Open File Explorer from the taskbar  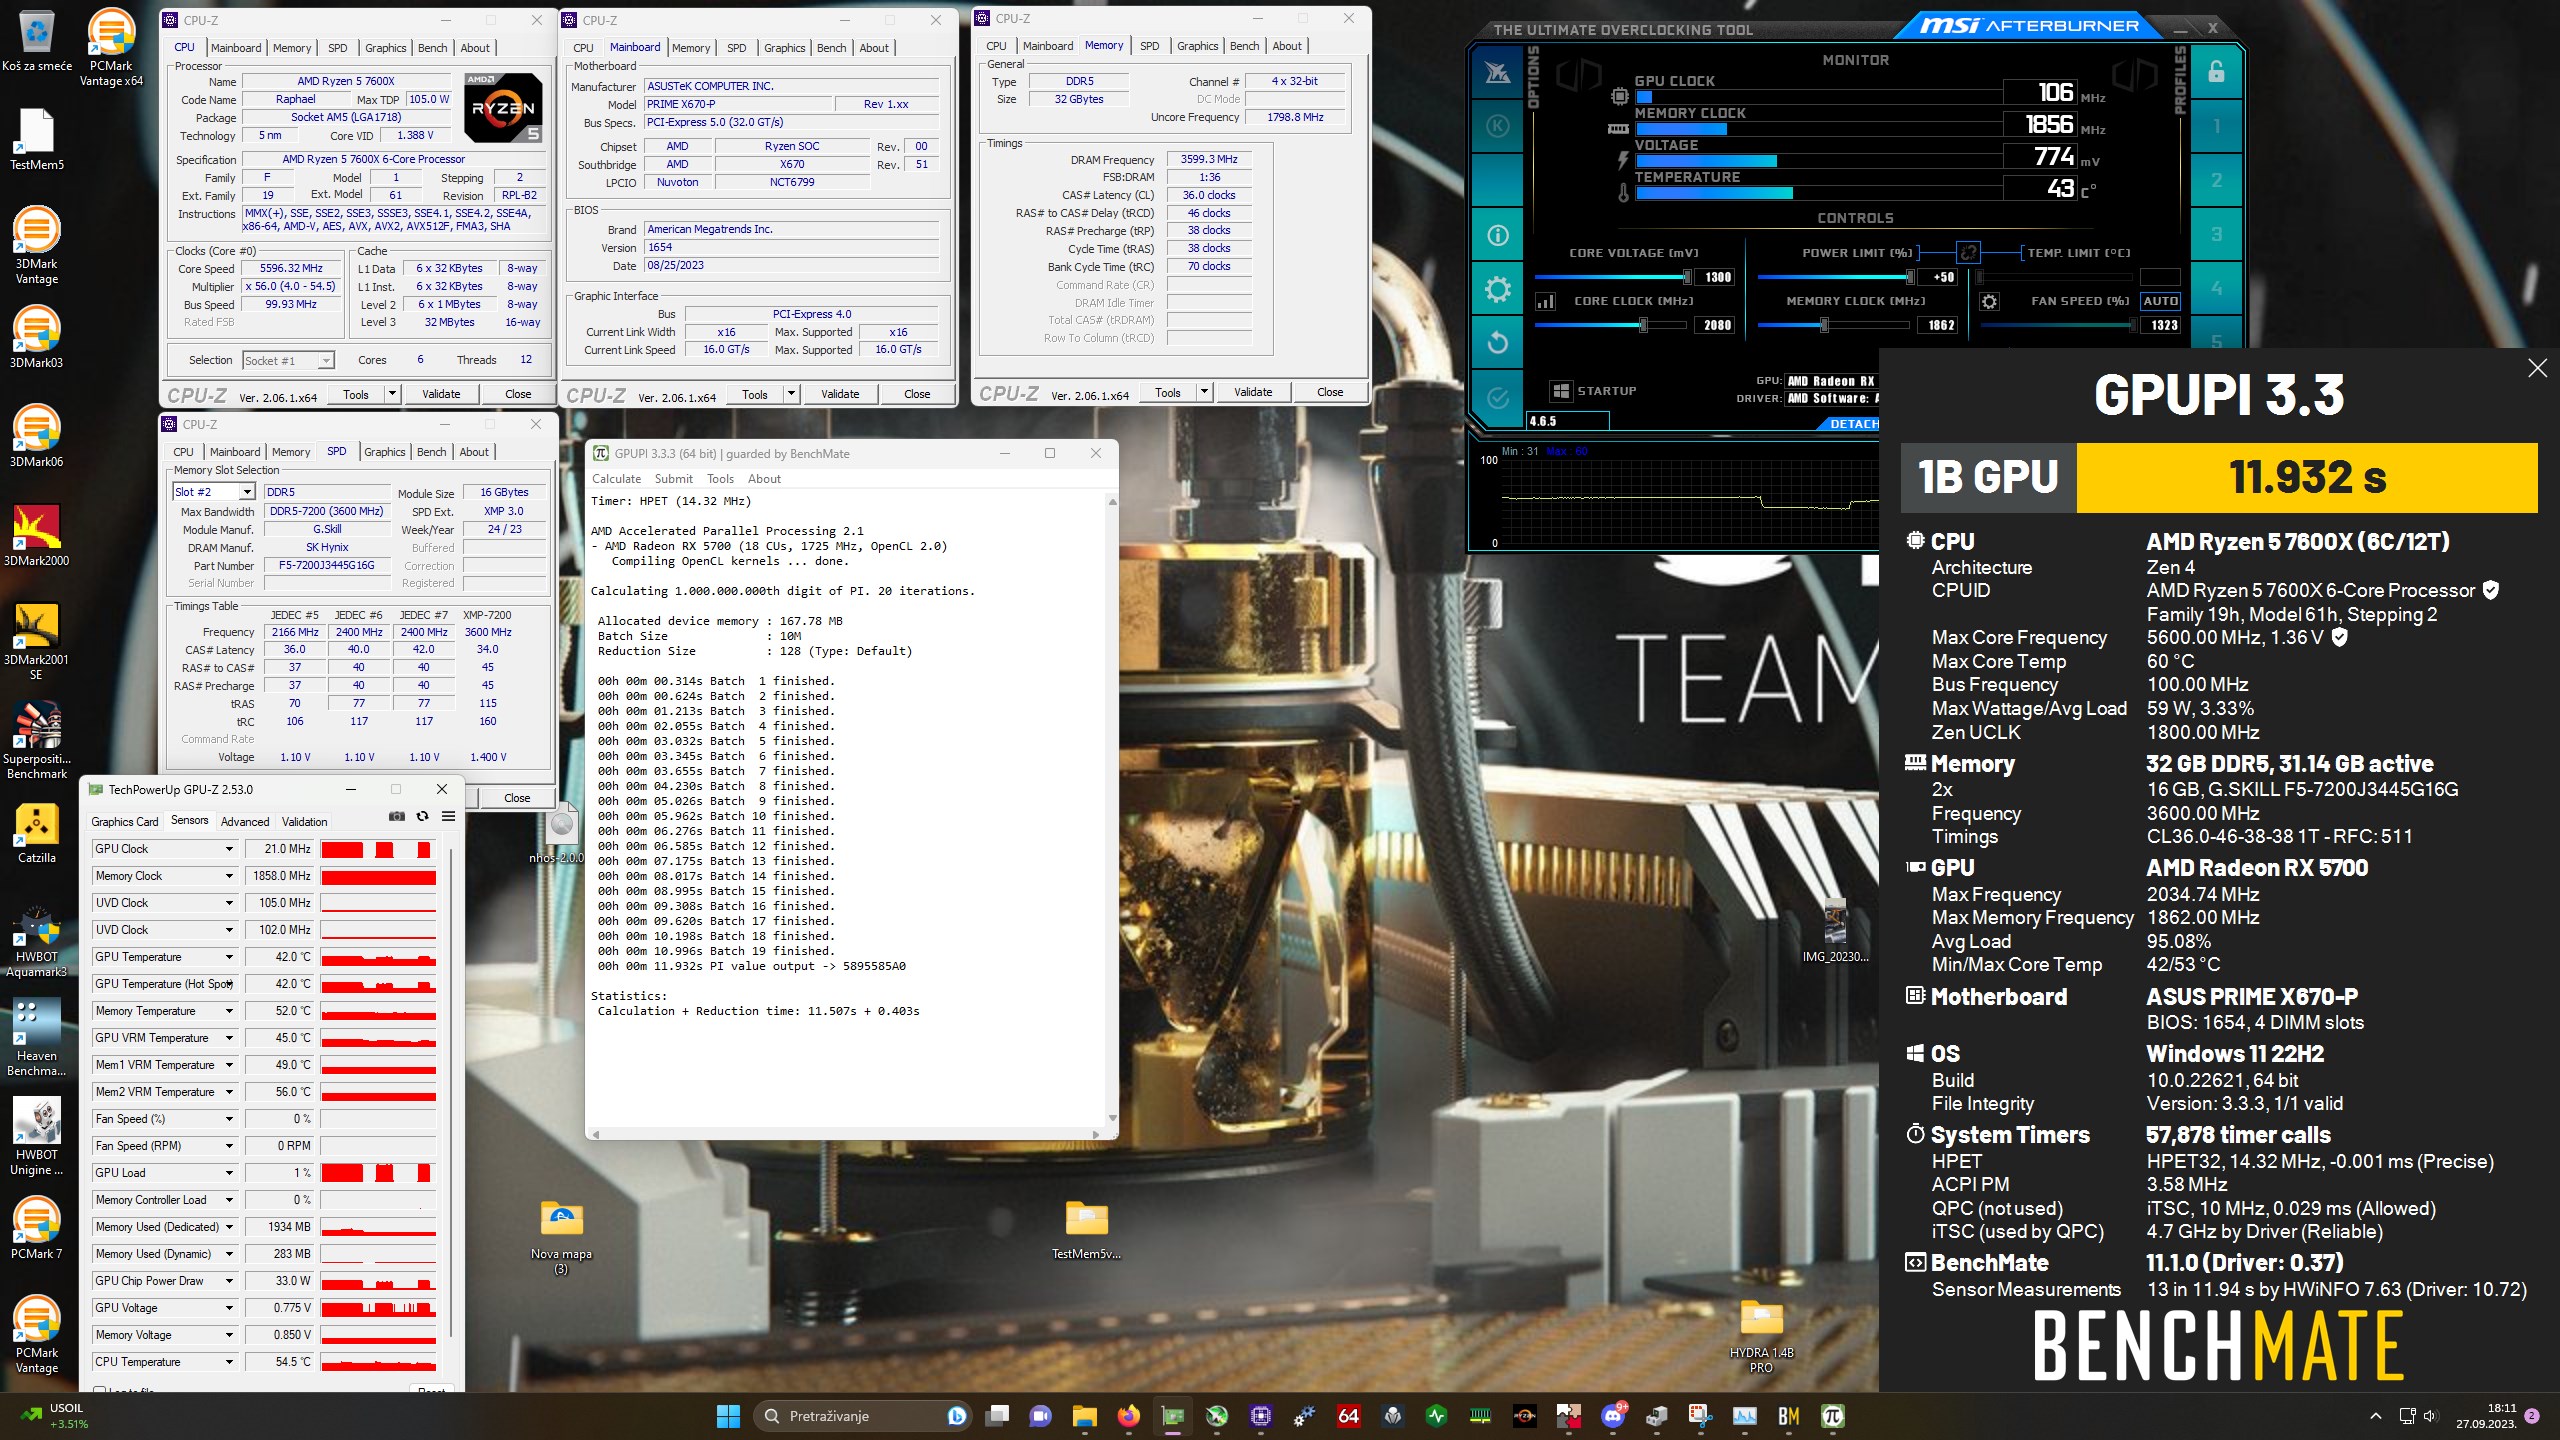click(1085, 1416)
